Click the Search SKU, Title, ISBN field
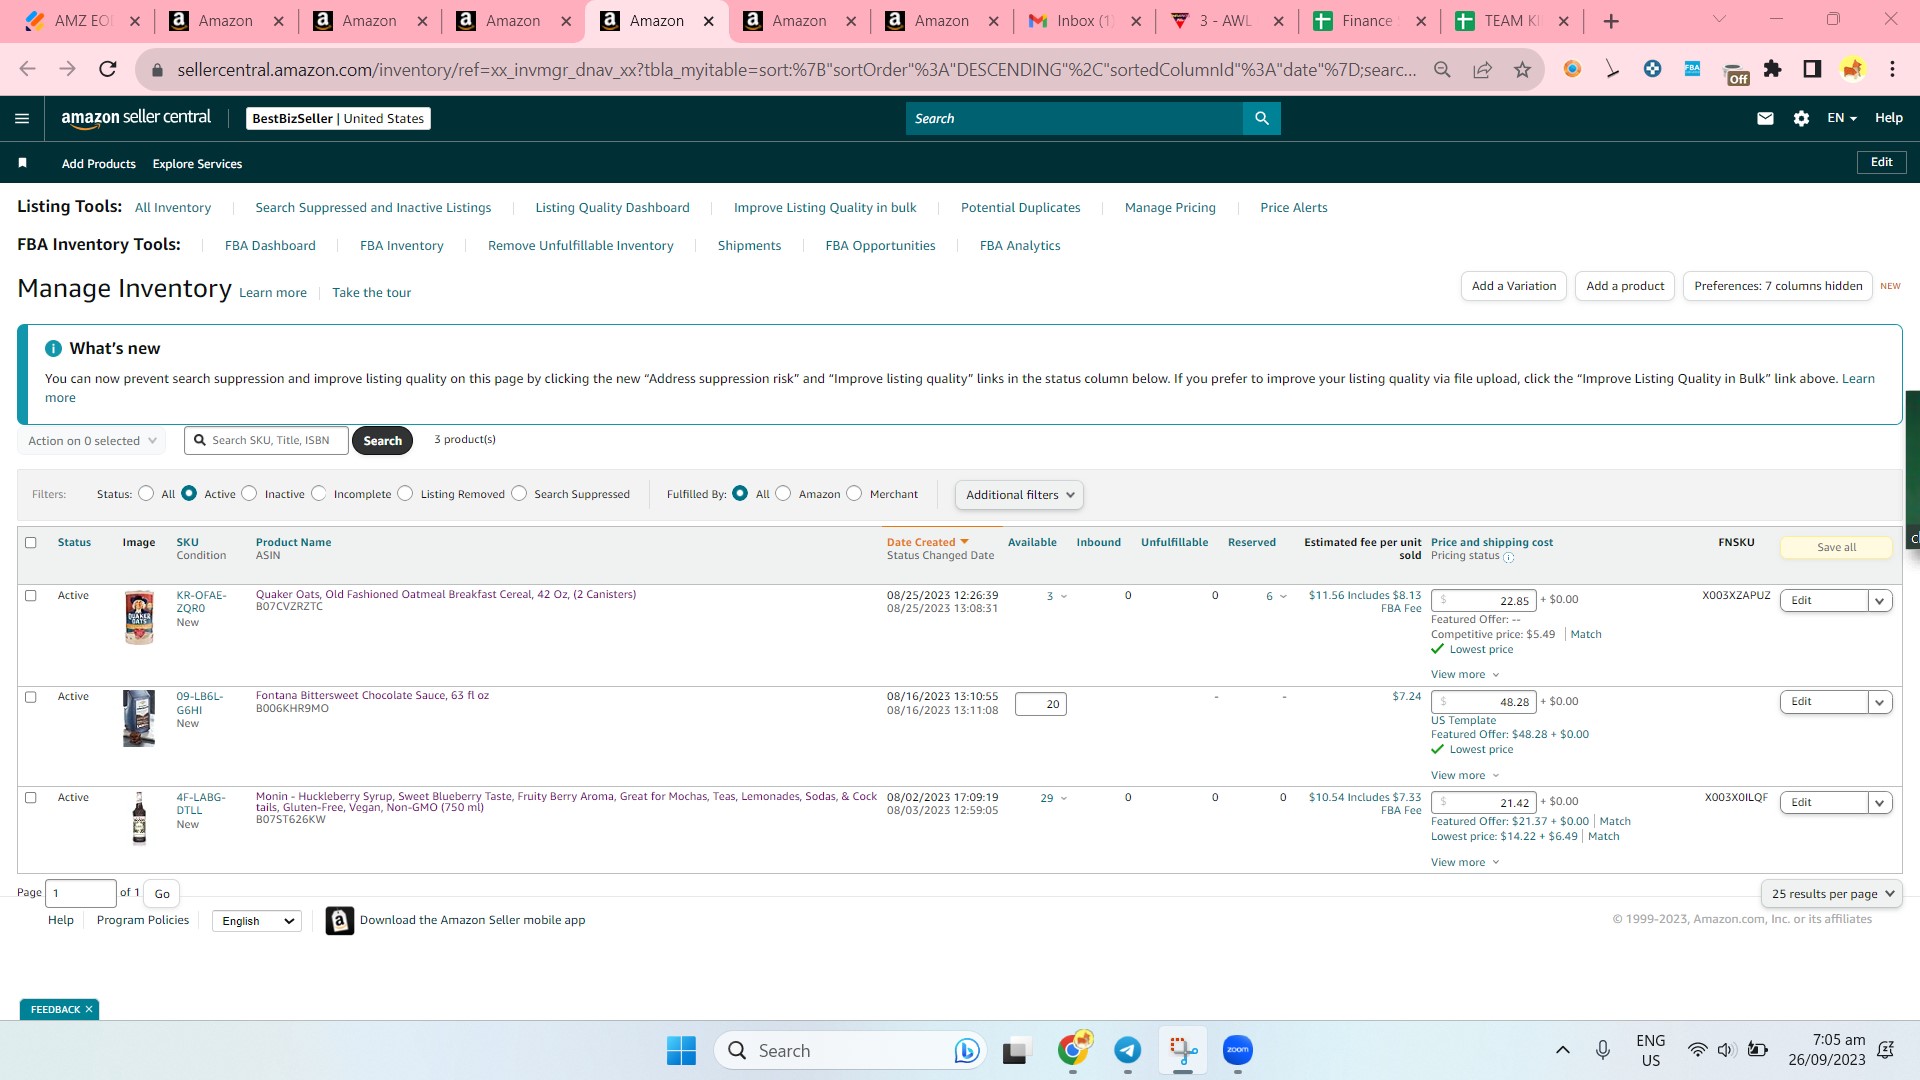 coord(267,441)
